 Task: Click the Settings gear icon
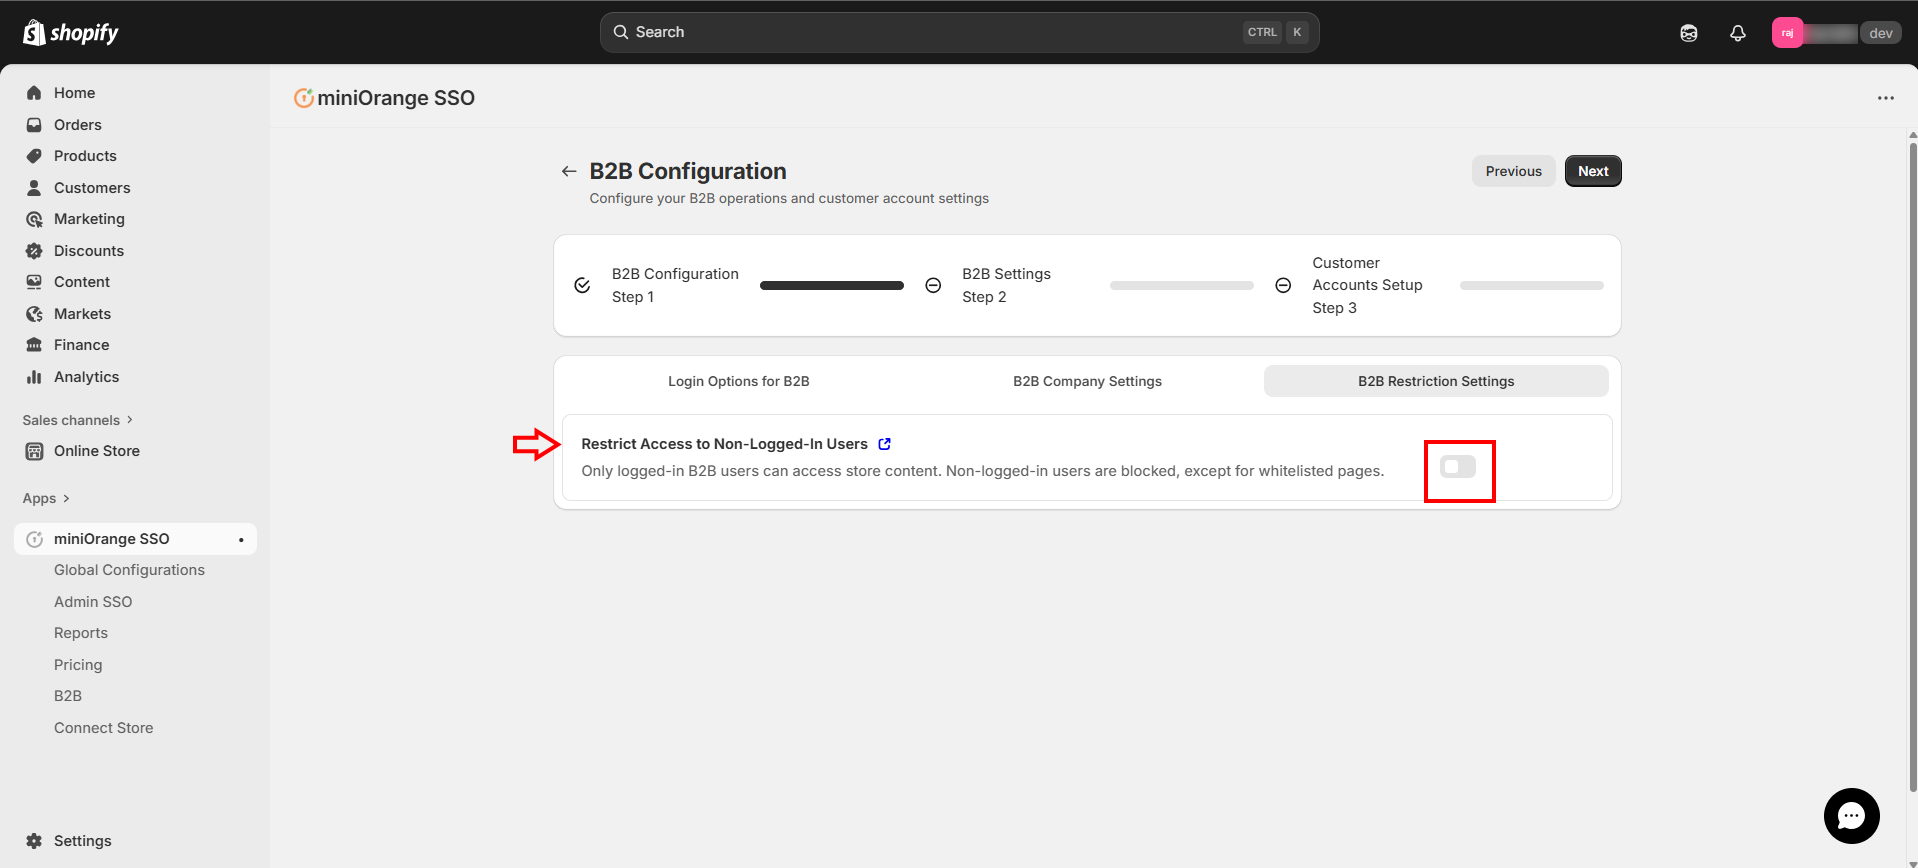(34, 841)
